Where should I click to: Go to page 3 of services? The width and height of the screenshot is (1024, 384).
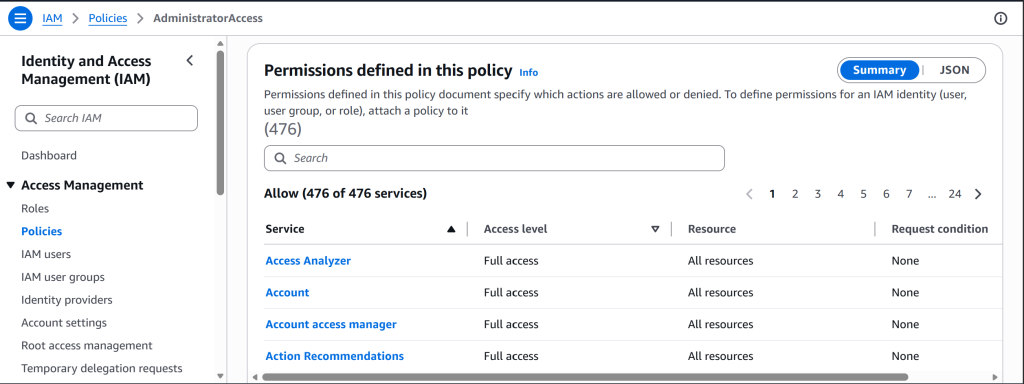click(818, 194)
